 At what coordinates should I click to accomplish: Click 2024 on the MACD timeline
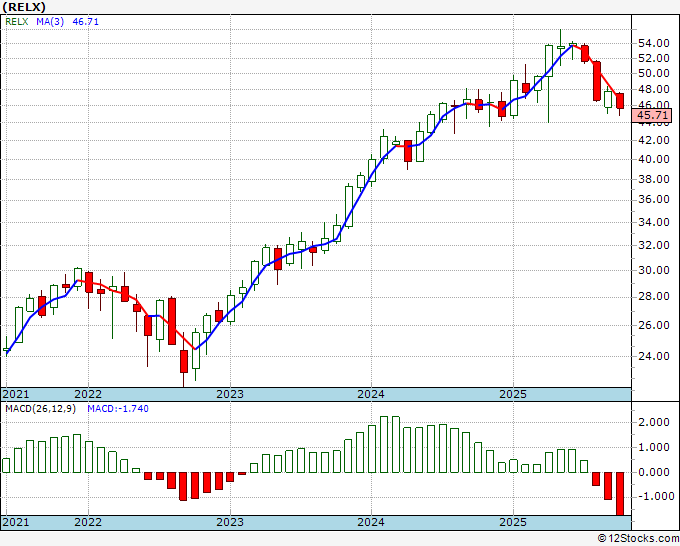click(x=371, y=522)
